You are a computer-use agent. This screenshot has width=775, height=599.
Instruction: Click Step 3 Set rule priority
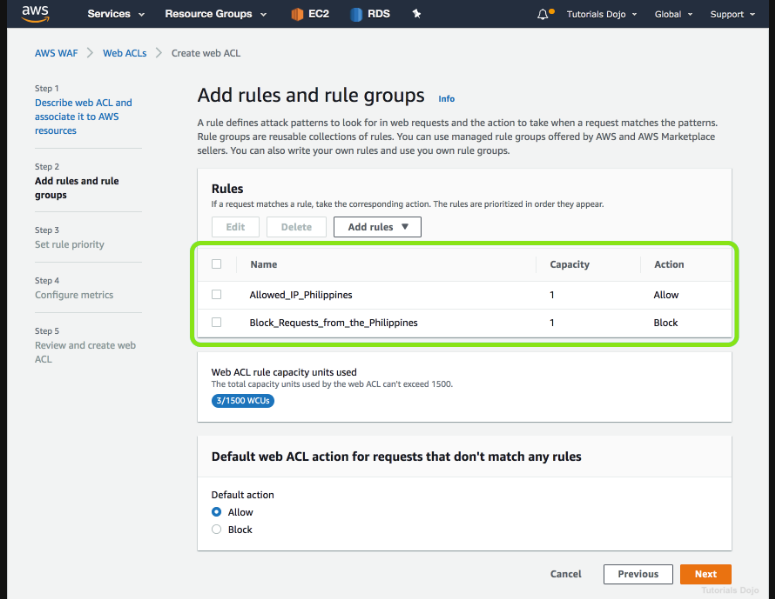coord(70,244)
